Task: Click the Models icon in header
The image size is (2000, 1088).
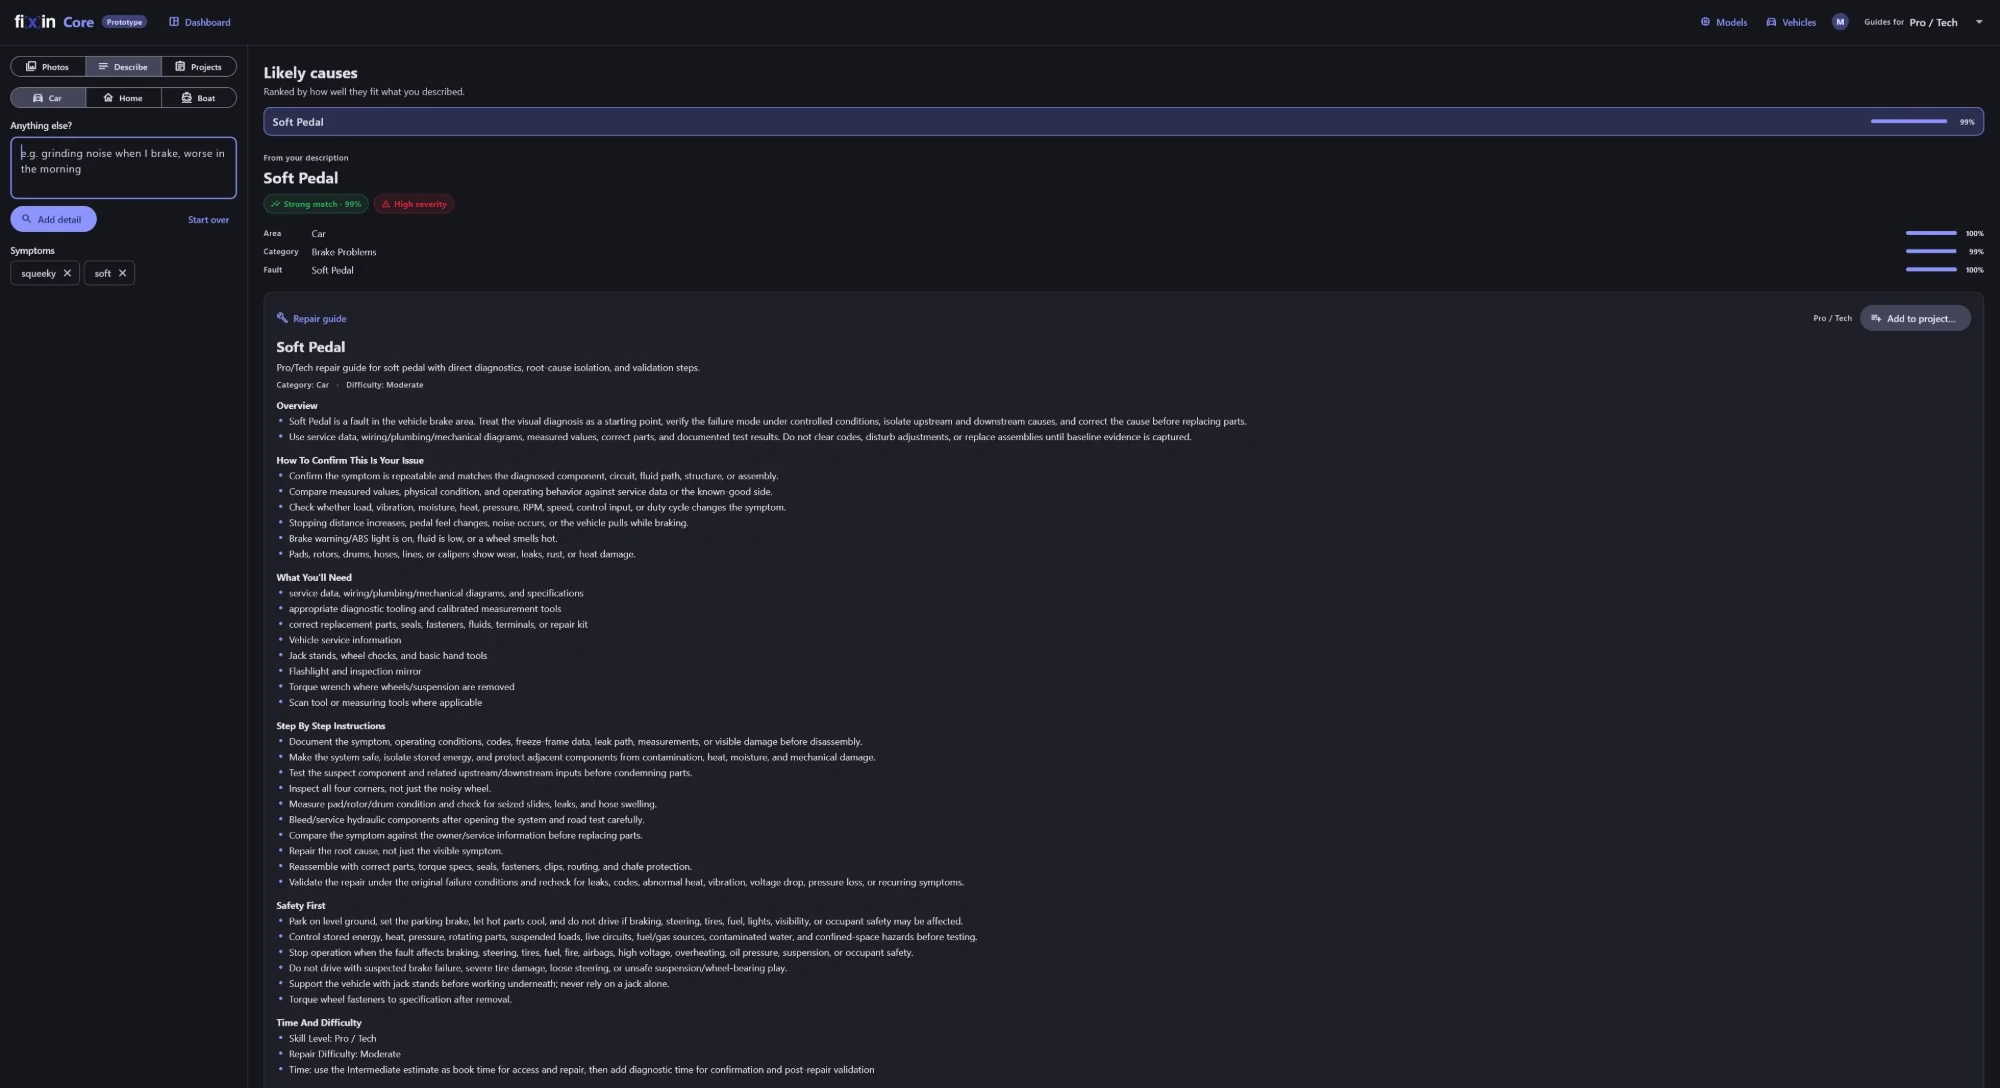Action: coord(1705,22)
